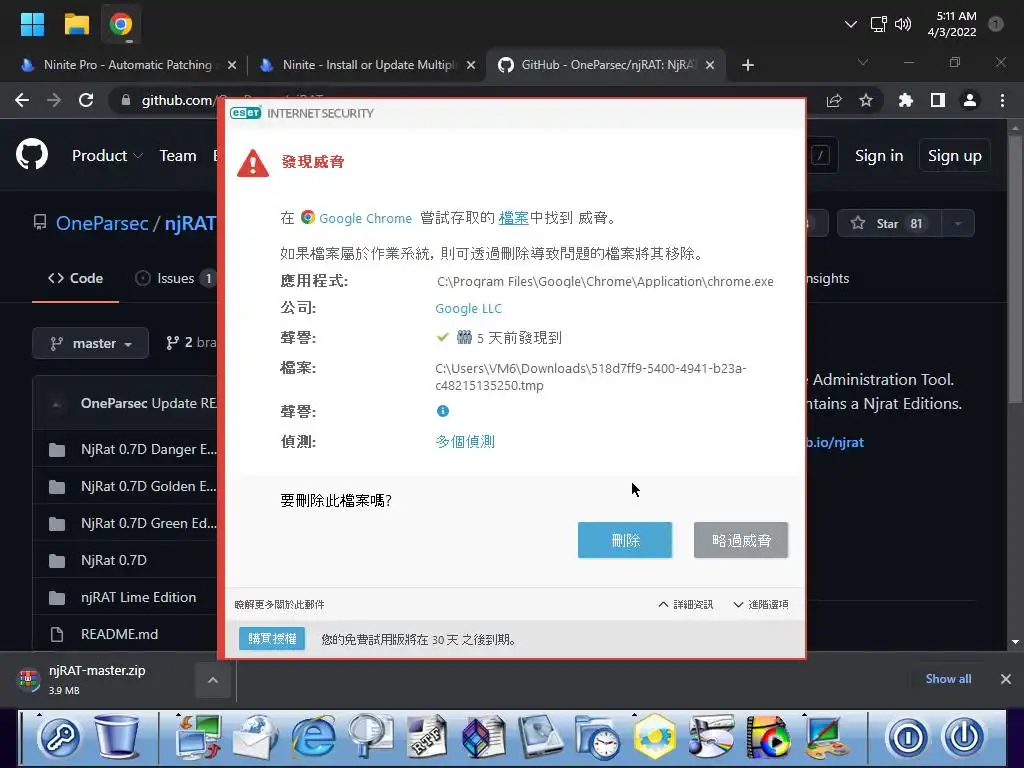Open the README.md file
This screenshot has height=768, width=1024.
coord(120,634)
